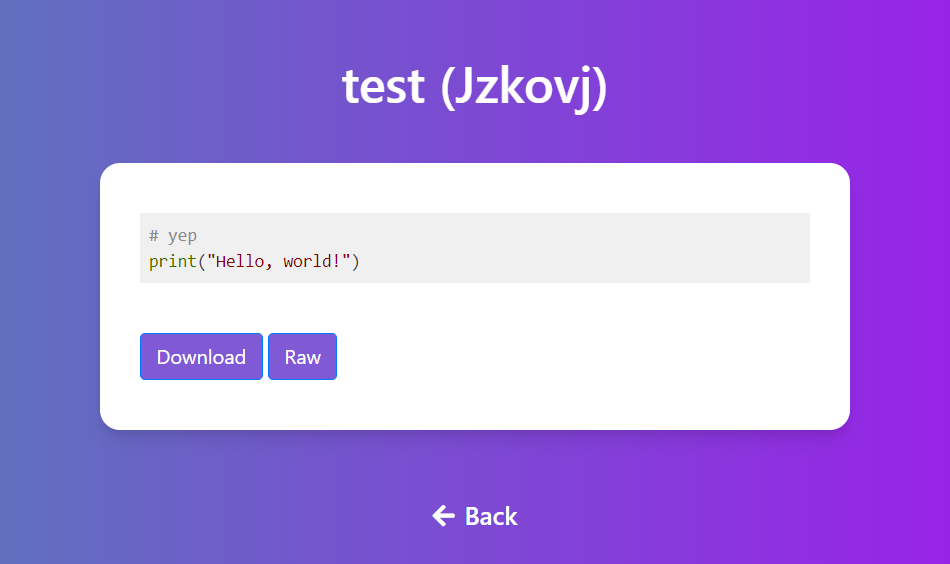Click the word "test" in the heading
950x564 pixels.
[383, 86]
